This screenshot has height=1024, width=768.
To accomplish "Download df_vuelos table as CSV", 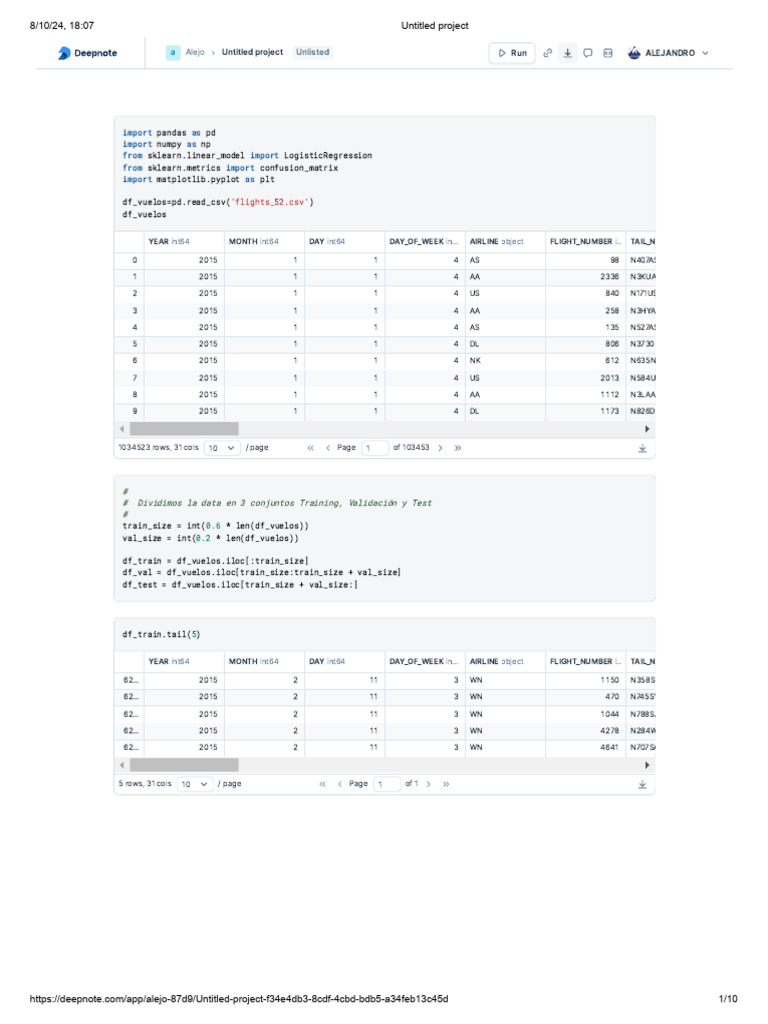I will 642,448.
